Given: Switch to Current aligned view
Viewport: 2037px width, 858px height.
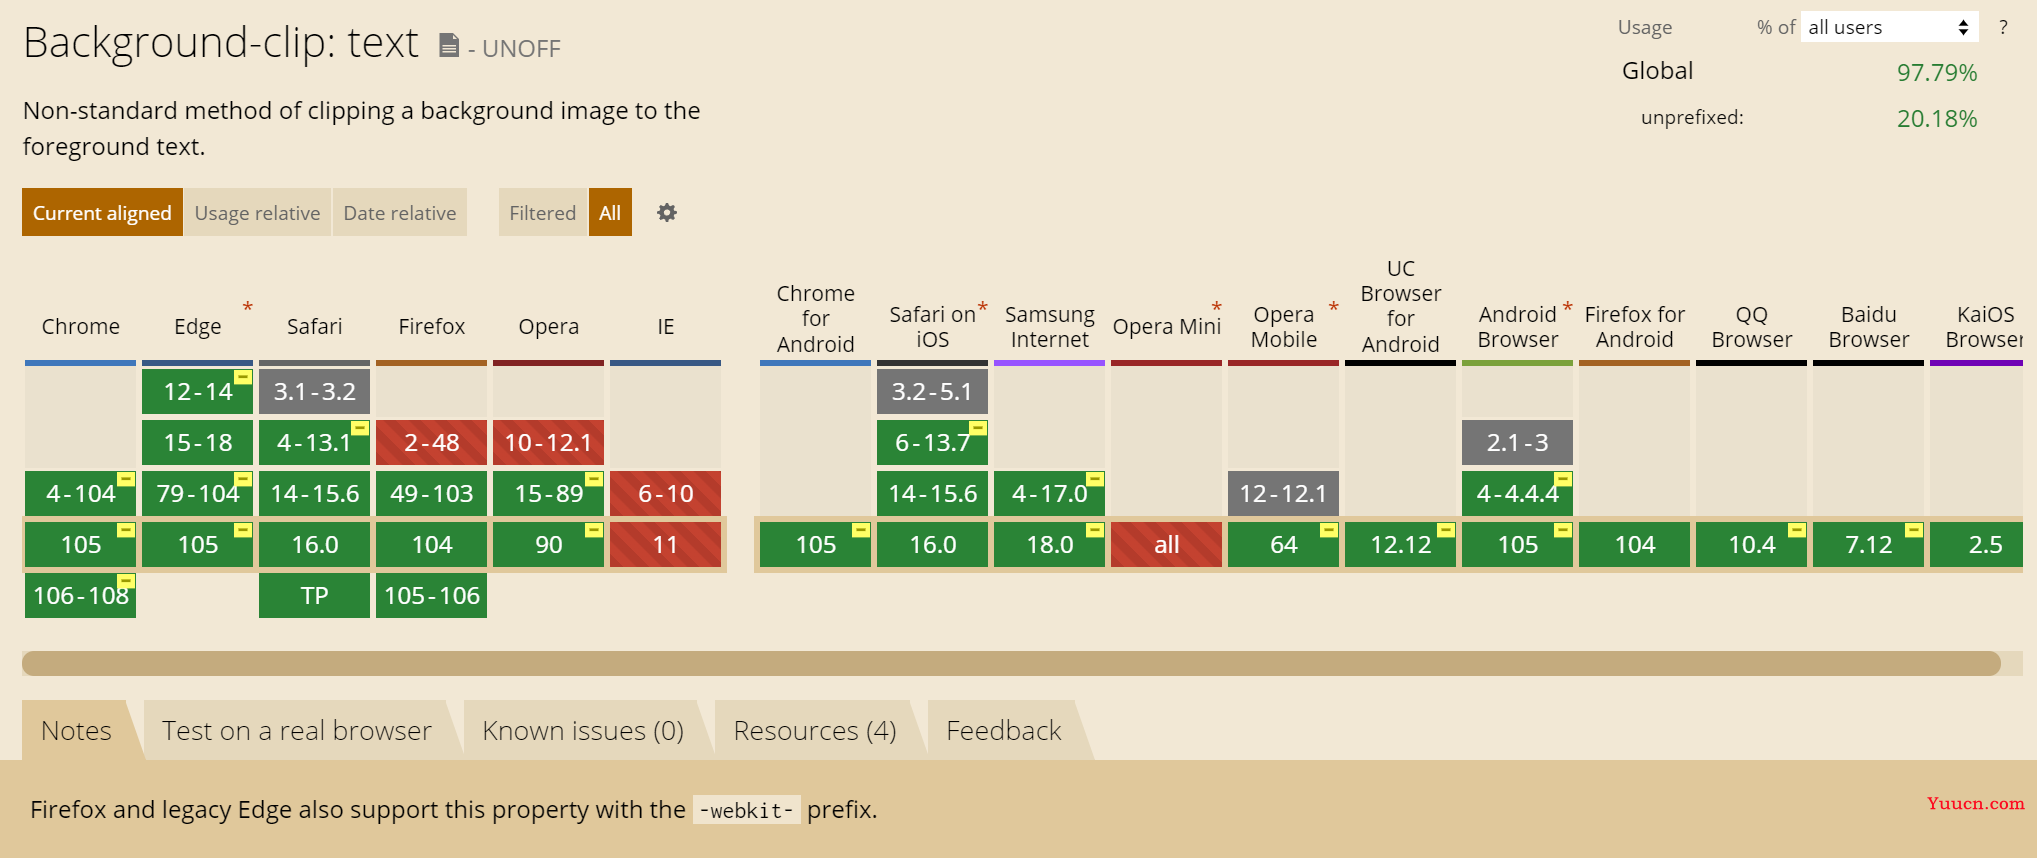Looking at the screenshot, I should [102, 212].
